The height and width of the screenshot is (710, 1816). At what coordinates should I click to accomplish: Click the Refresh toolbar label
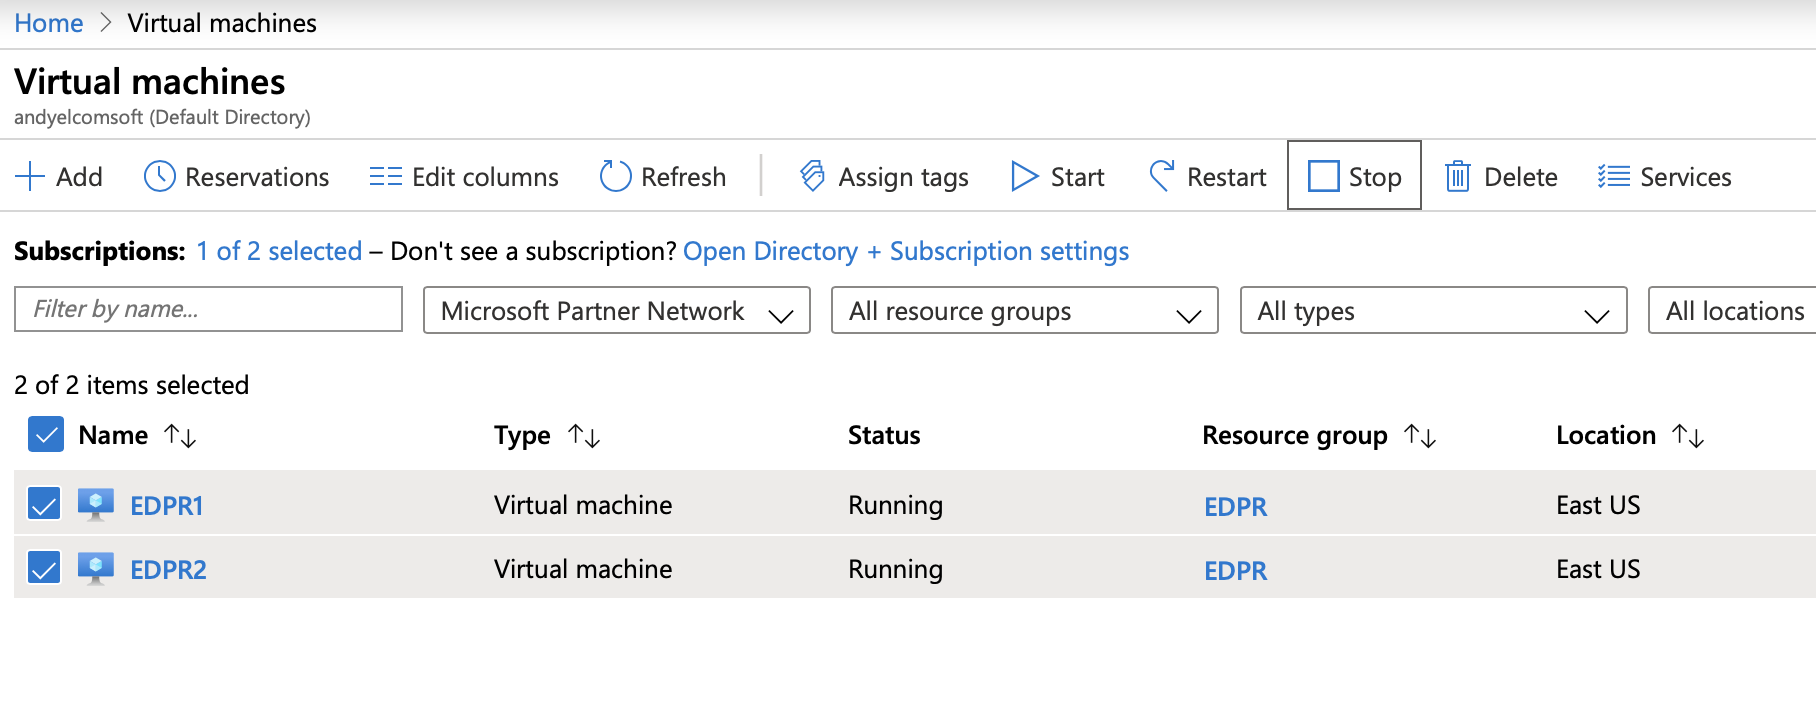[x=683, y=177]
